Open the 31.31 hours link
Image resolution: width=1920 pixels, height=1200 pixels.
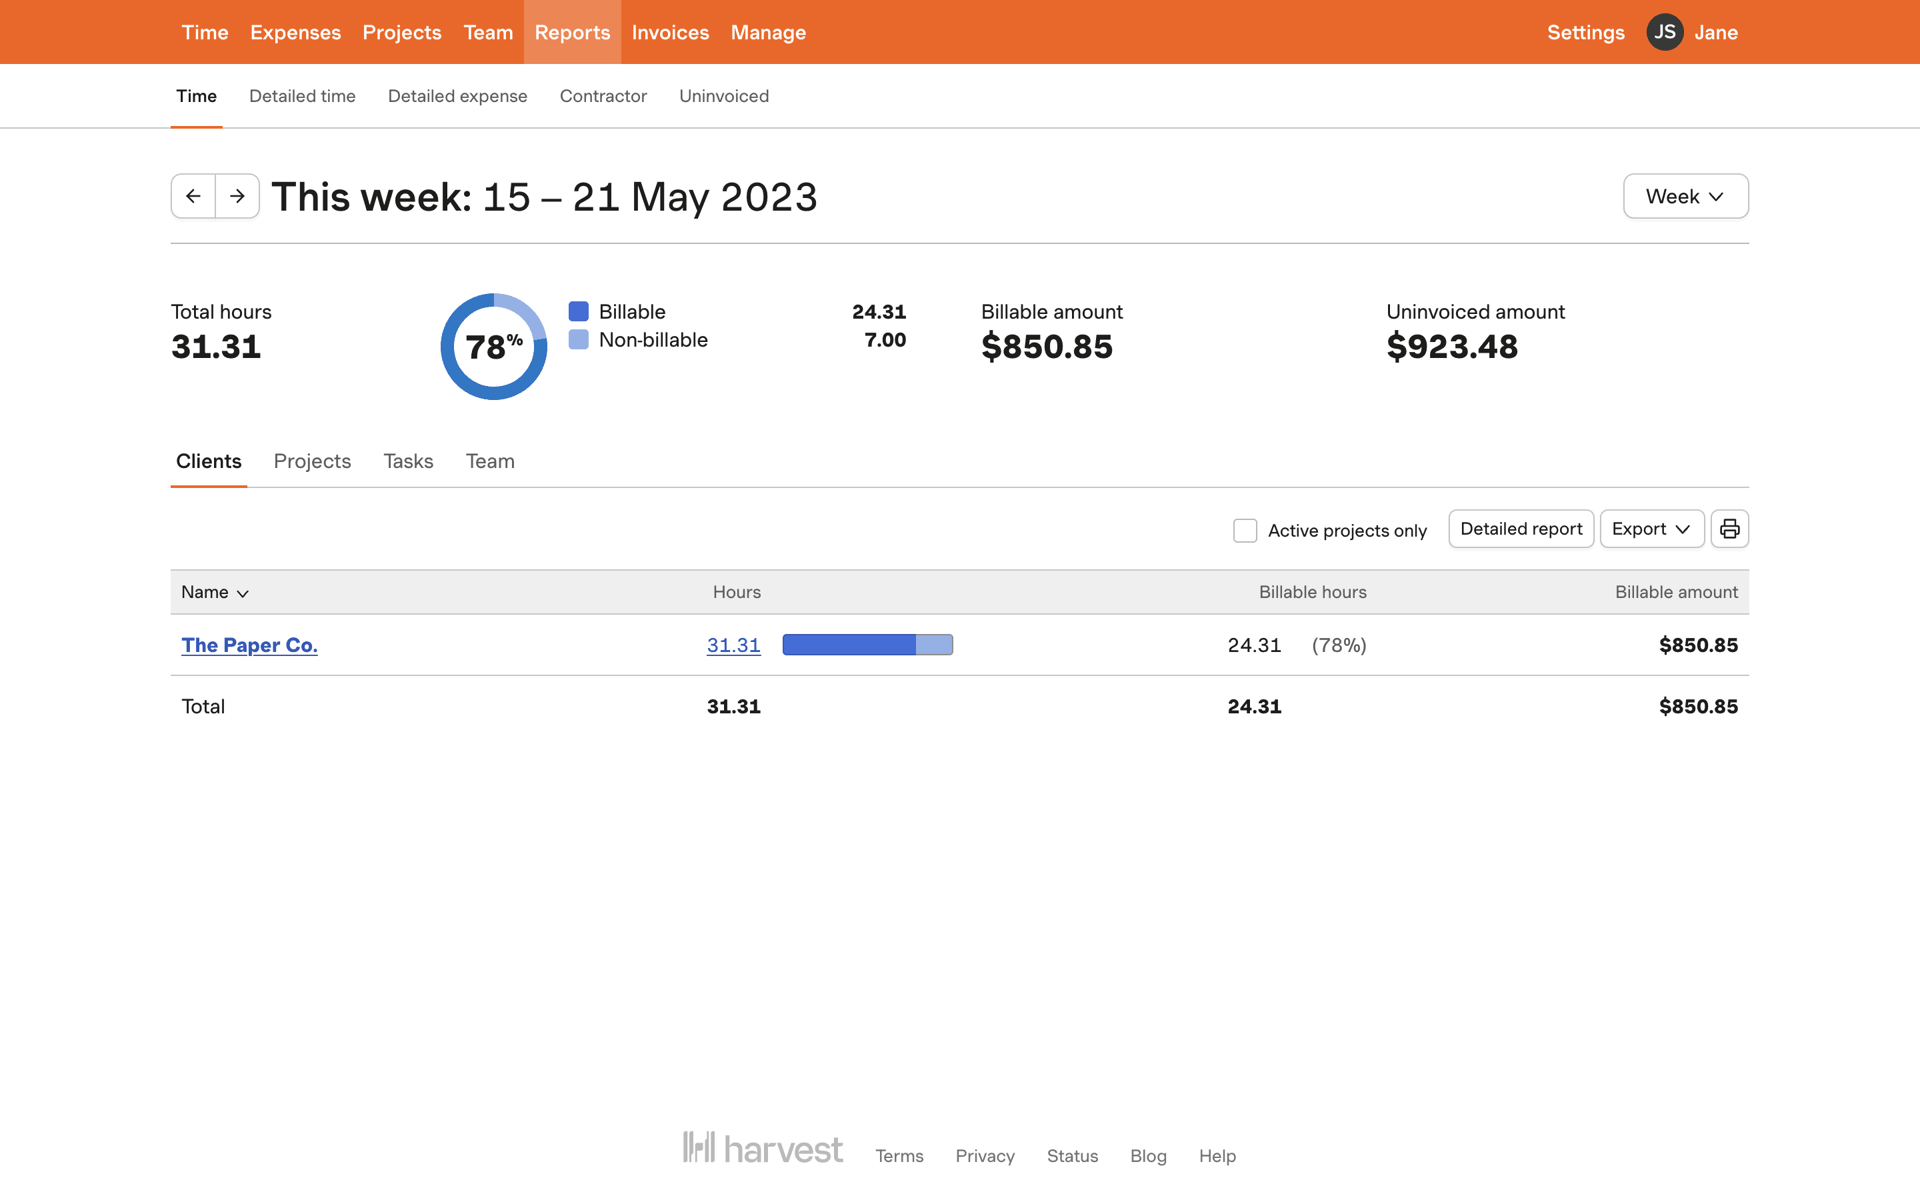pos(734,645)
